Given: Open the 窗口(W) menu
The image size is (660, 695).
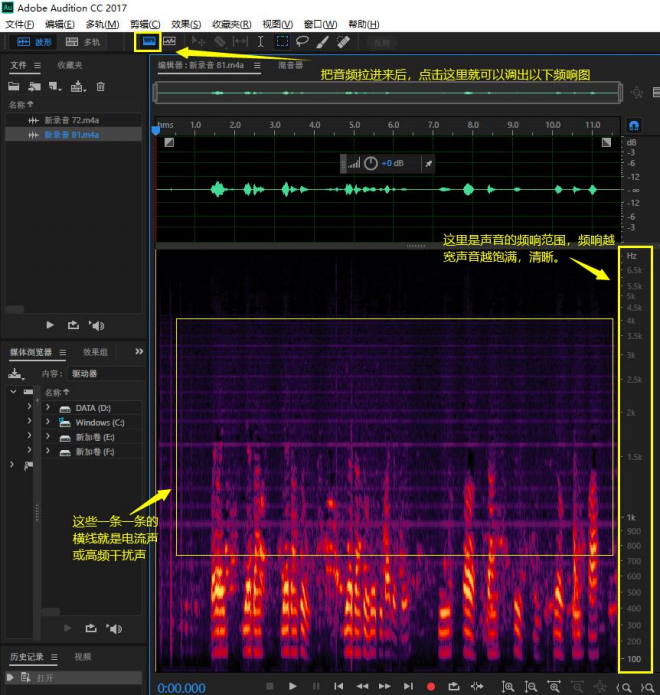Looking at the screenshot, I should tap(320, 24).
